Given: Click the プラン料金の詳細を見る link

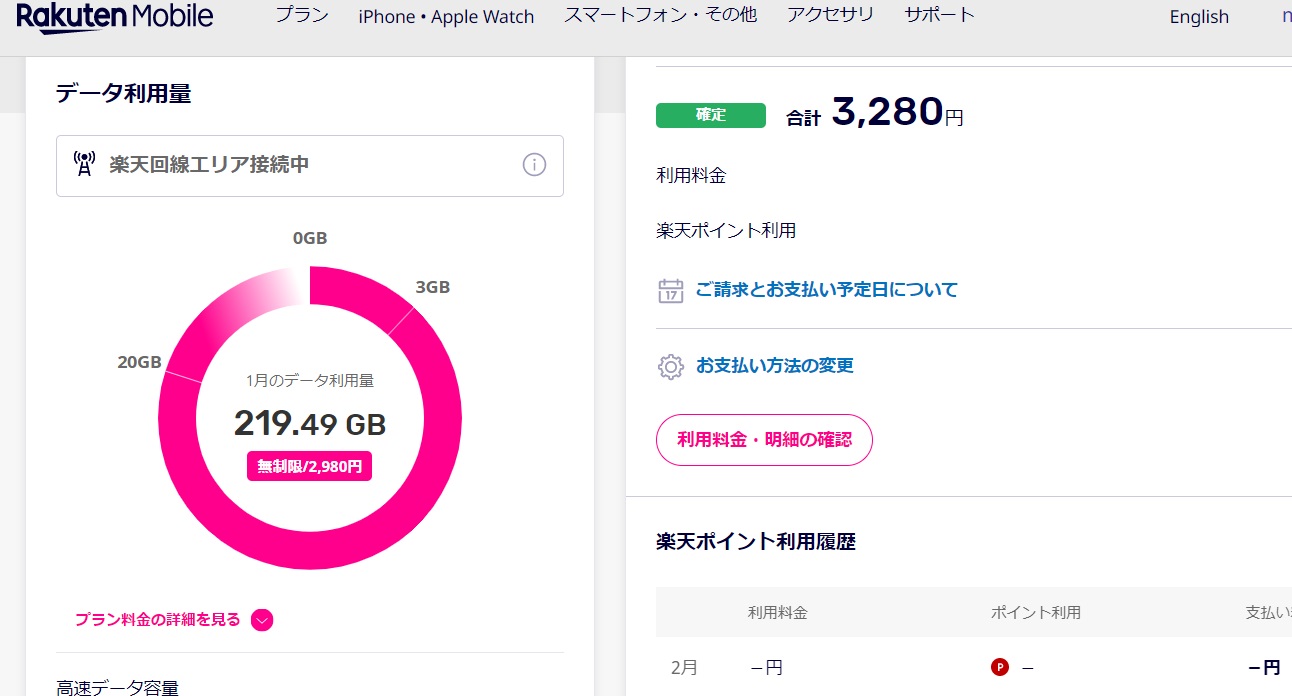Looking at the screenshot, I should pos(158,620).
